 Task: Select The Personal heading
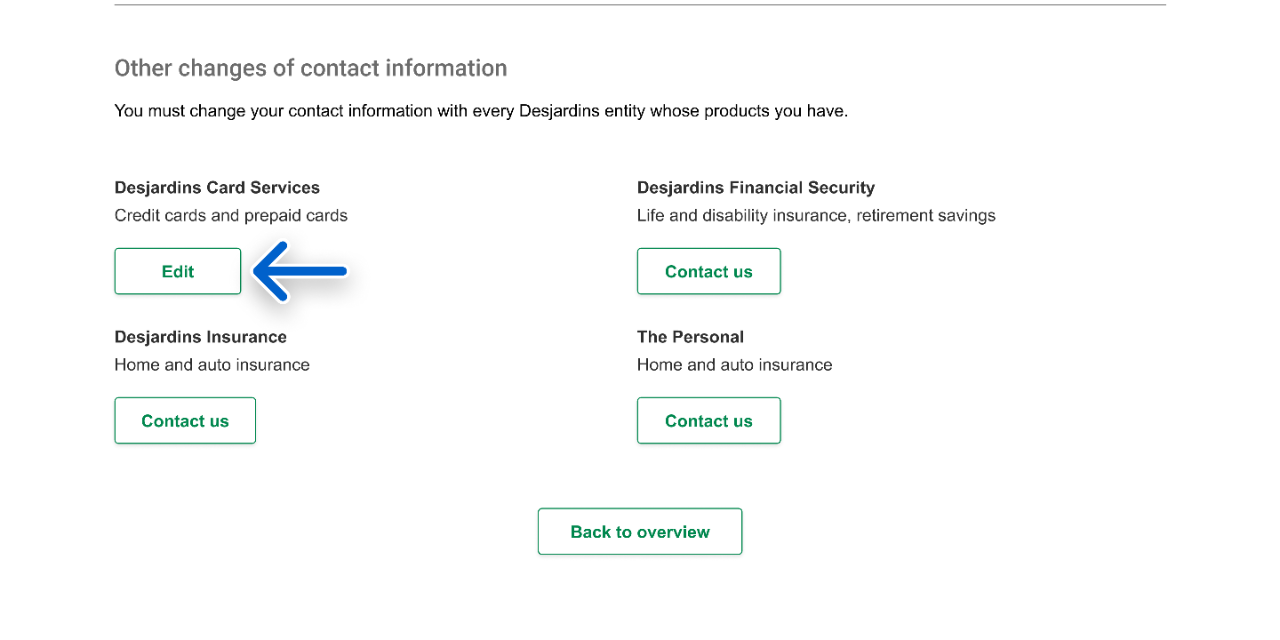click(x=690, y=337)
